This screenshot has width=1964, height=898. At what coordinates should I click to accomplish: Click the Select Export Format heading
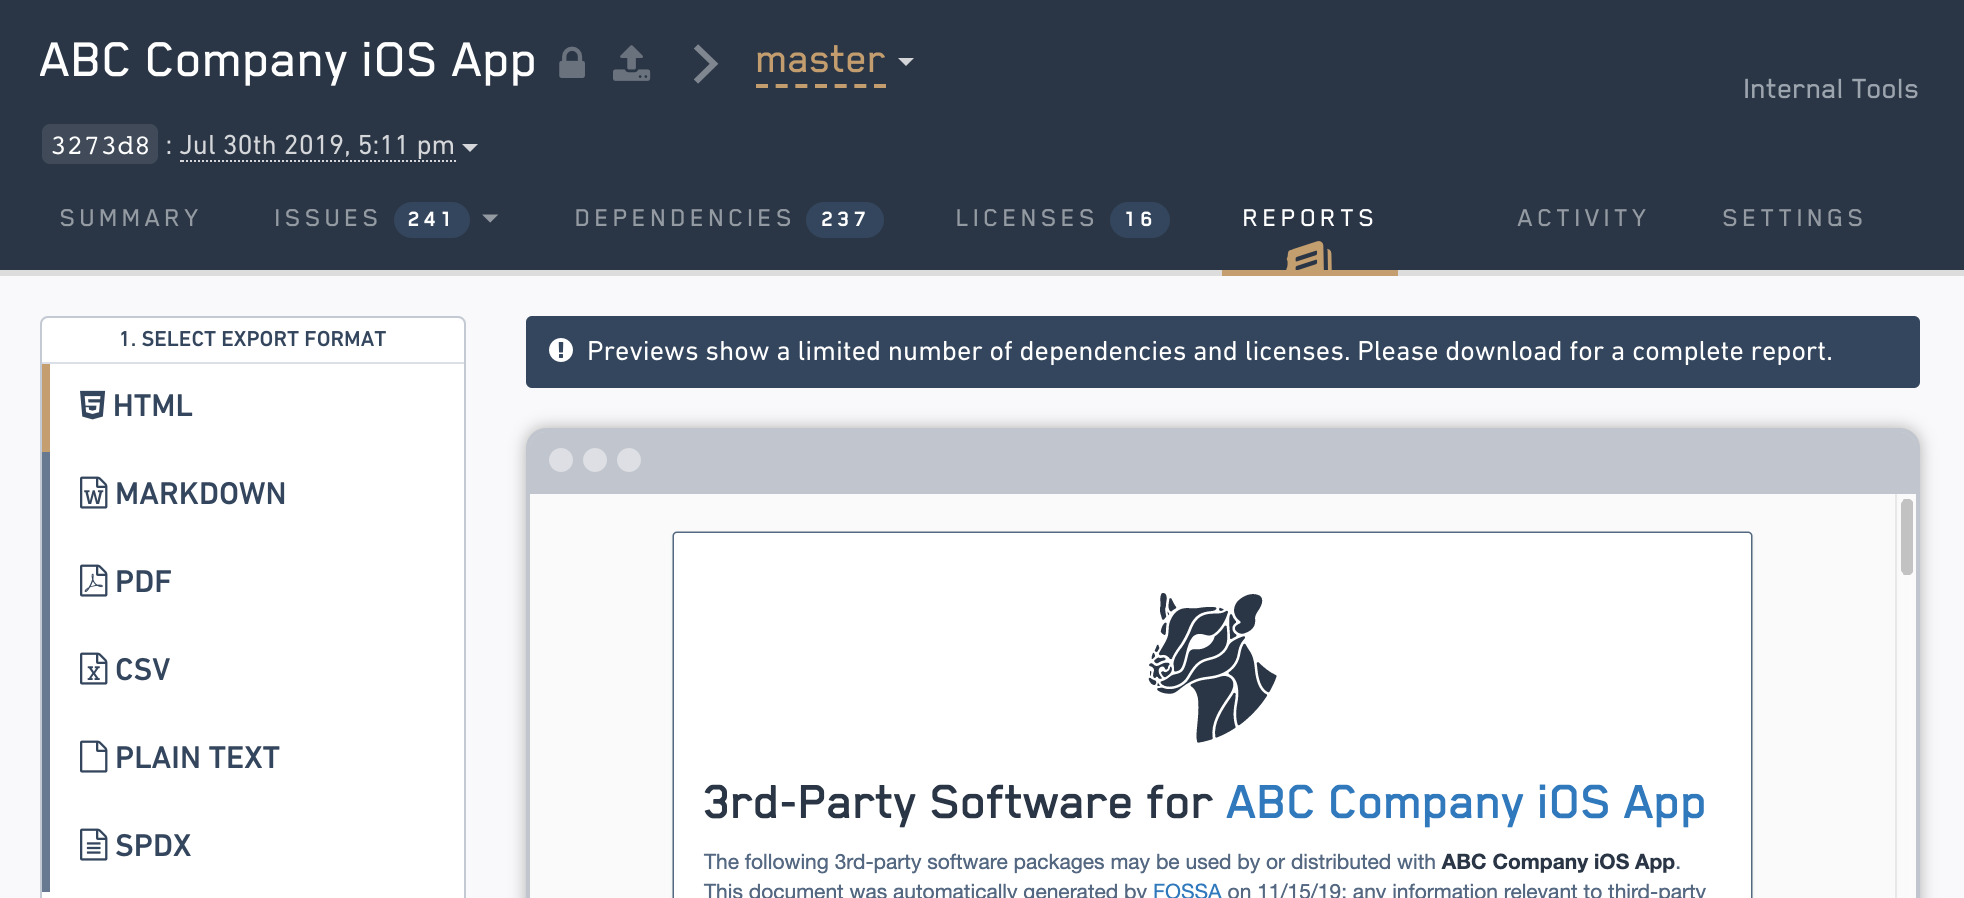point(253,339)
